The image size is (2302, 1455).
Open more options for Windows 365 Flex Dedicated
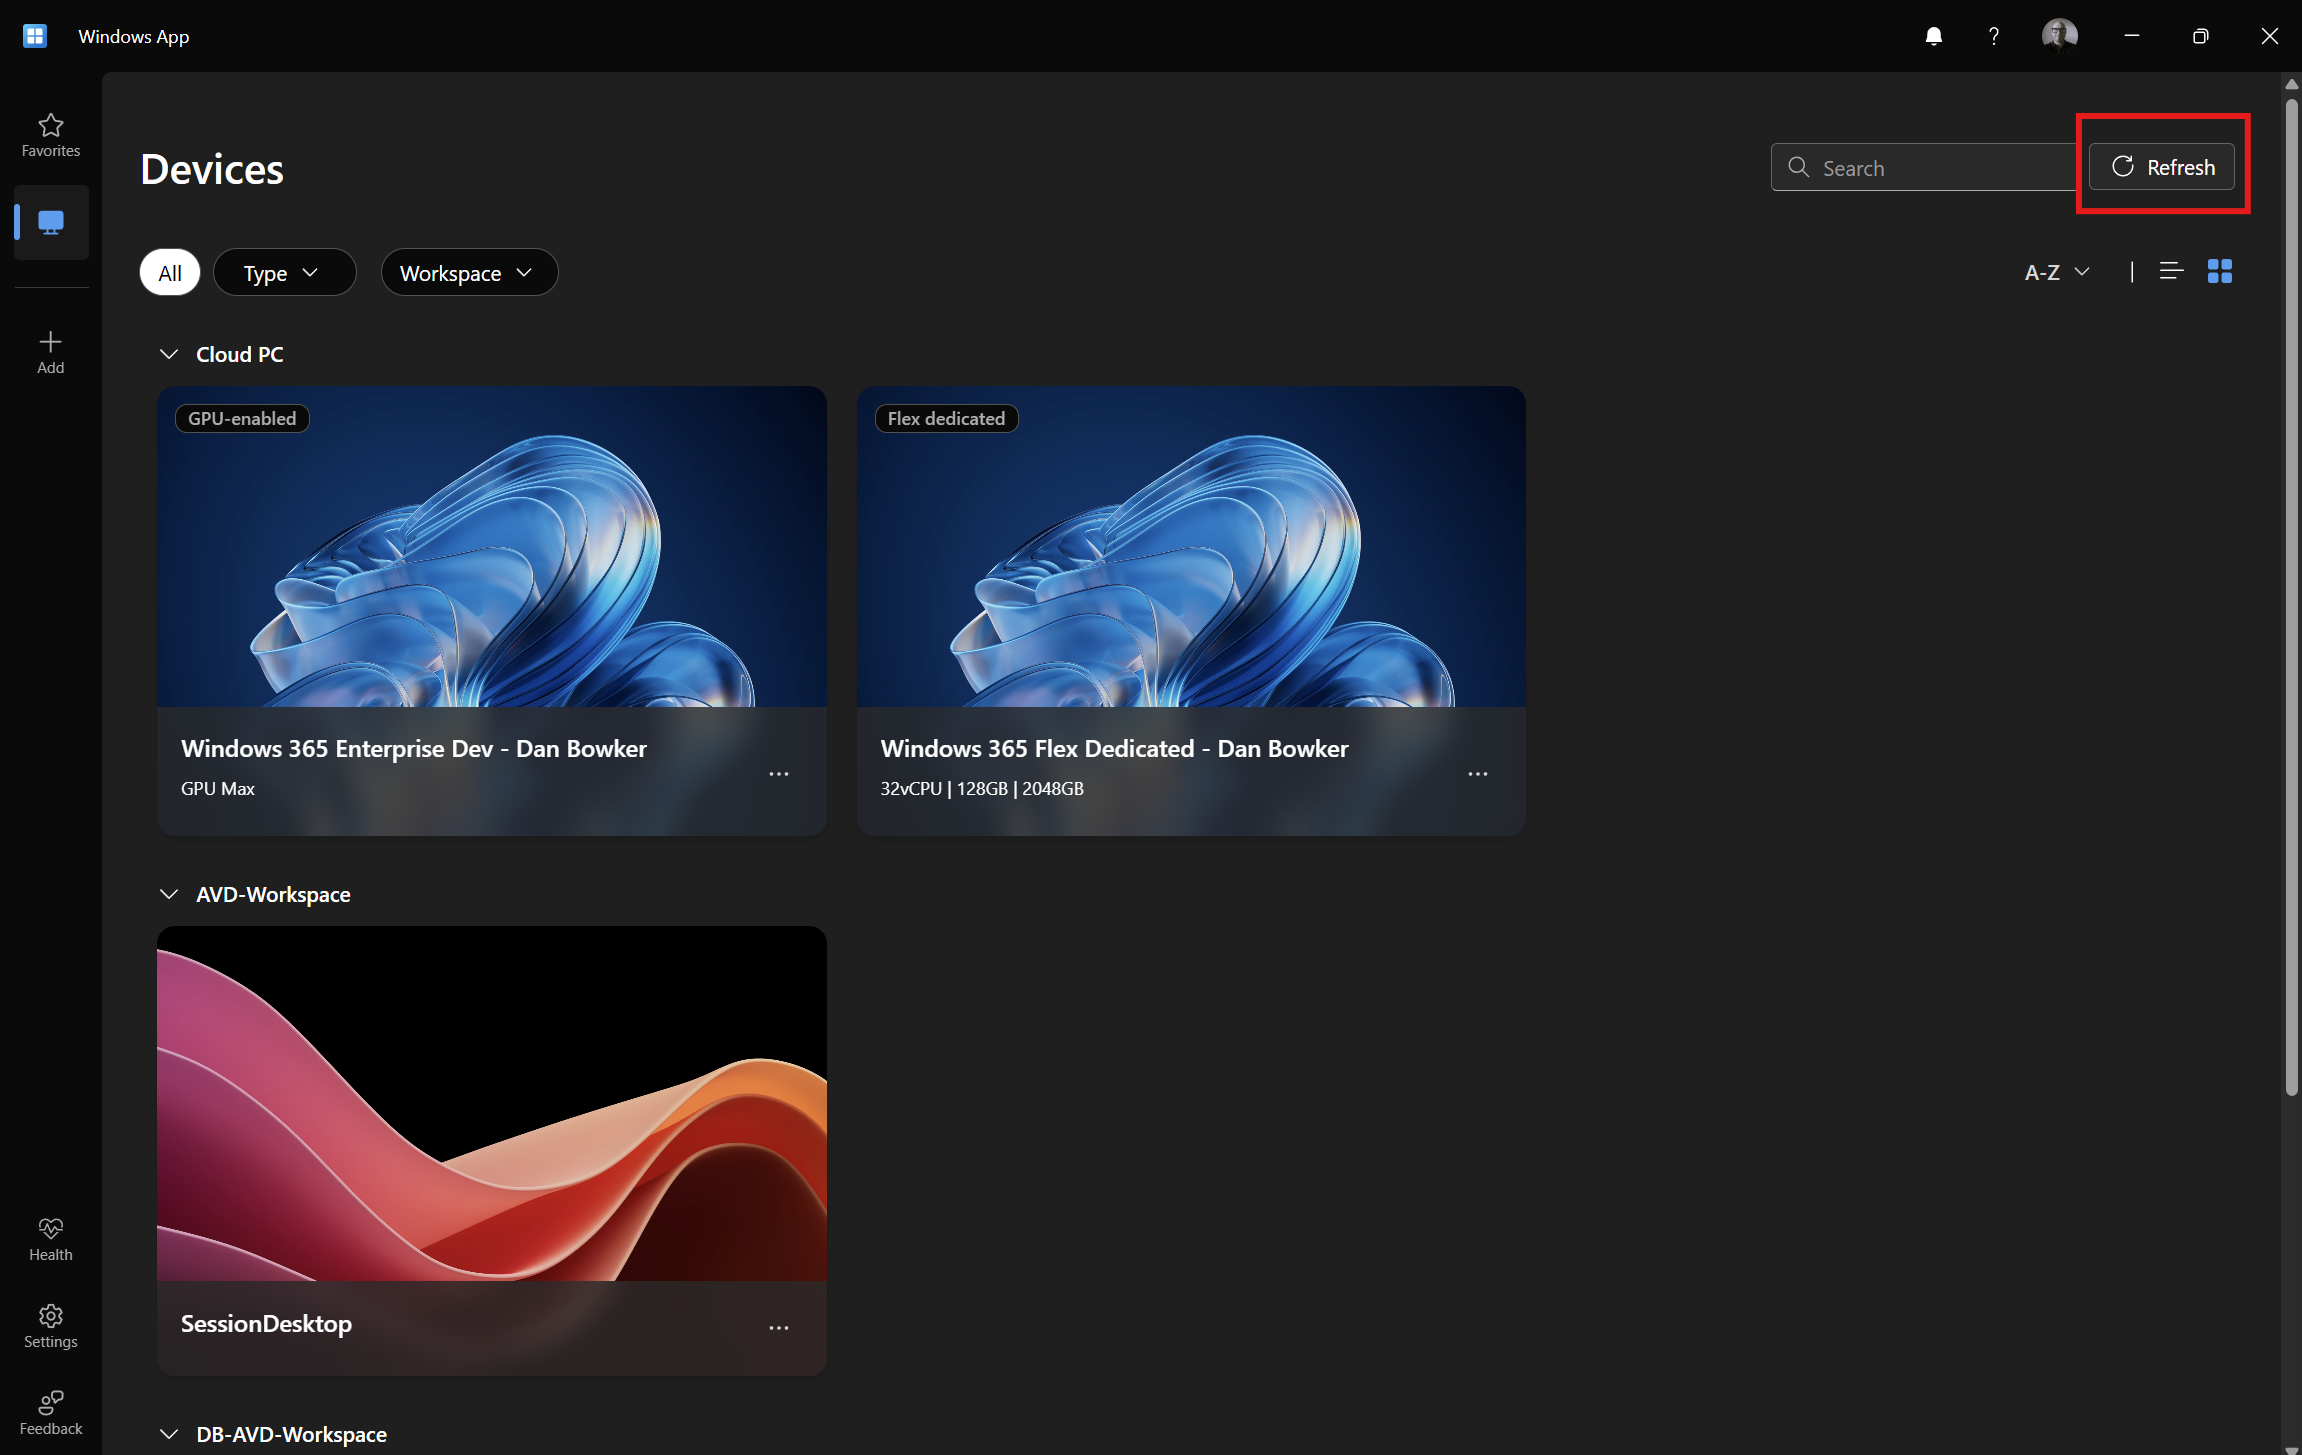coord(1478,774)
